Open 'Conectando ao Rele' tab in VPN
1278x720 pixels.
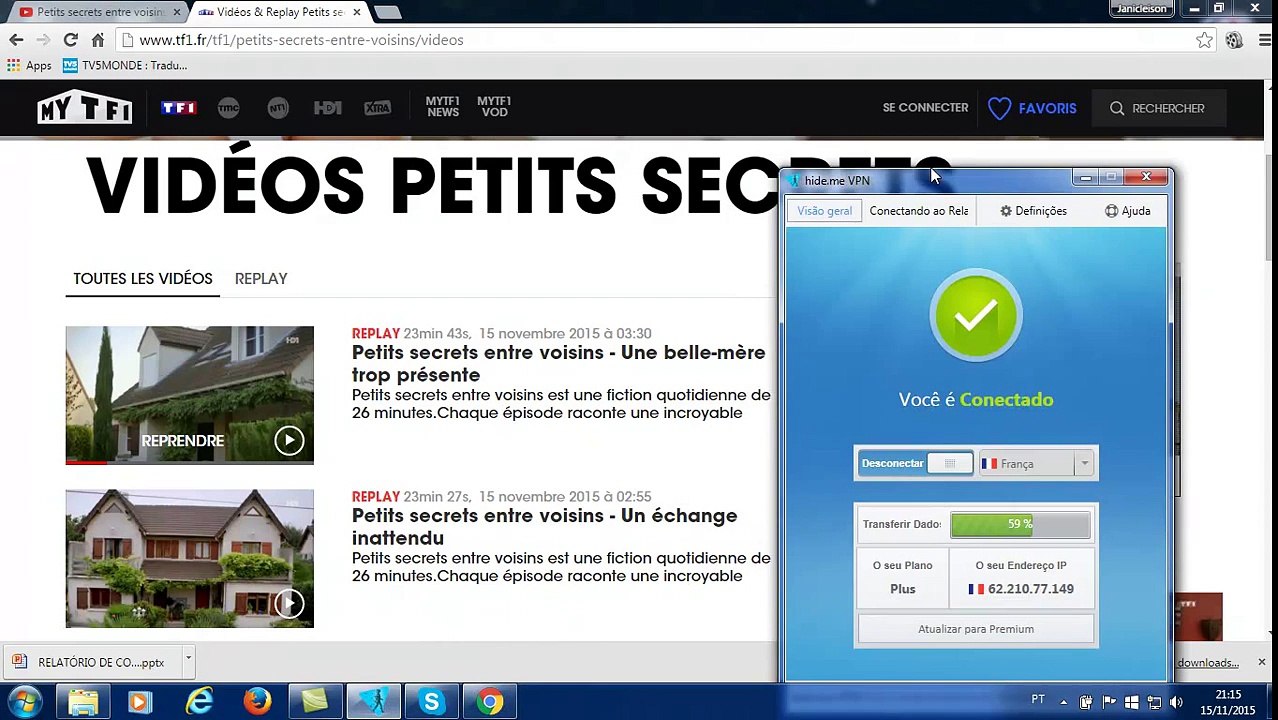tap(918, 211)
